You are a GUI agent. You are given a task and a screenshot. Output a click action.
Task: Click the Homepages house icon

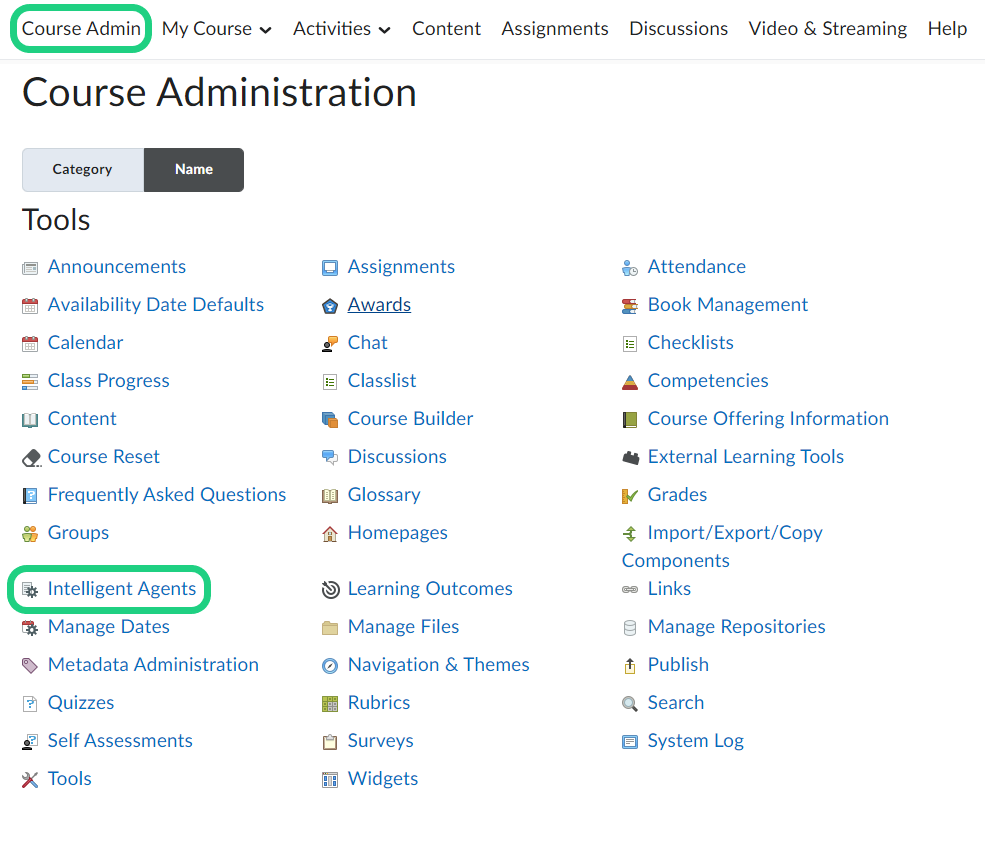click(330, 533)
